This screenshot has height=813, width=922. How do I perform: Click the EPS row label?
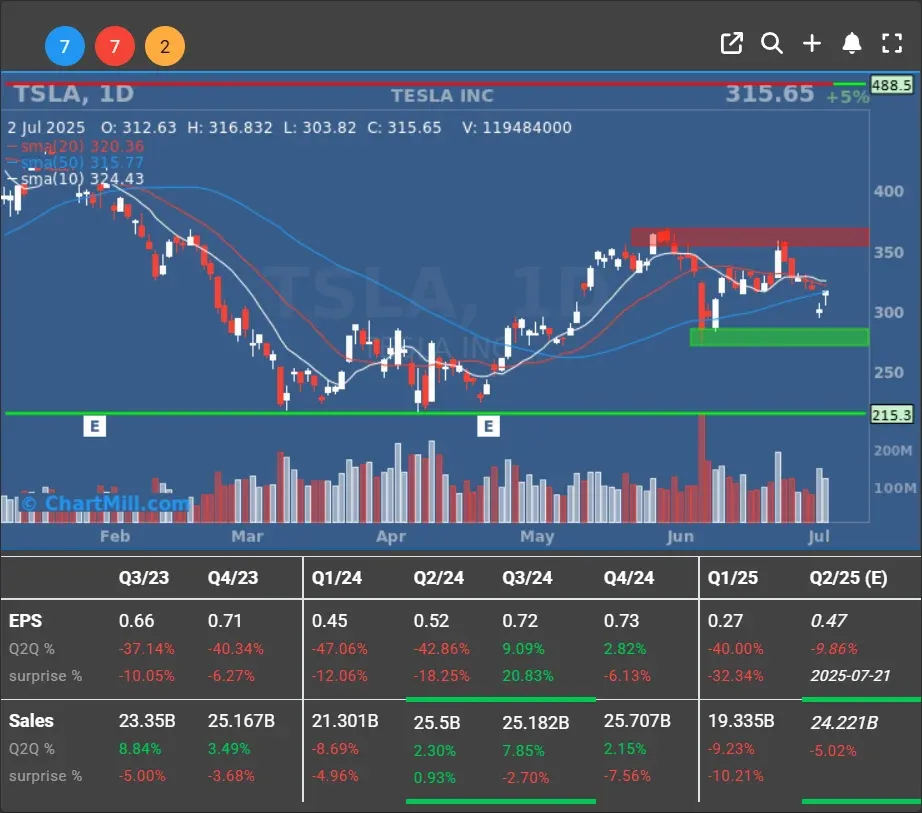(25, 621)
